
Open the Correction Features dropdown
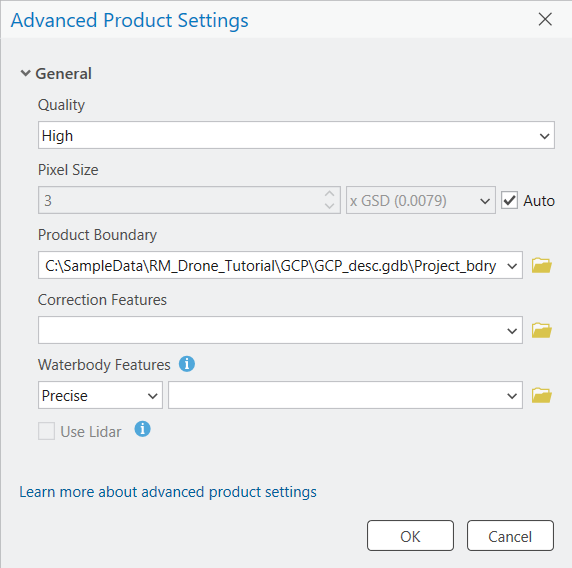click(280, 330)
